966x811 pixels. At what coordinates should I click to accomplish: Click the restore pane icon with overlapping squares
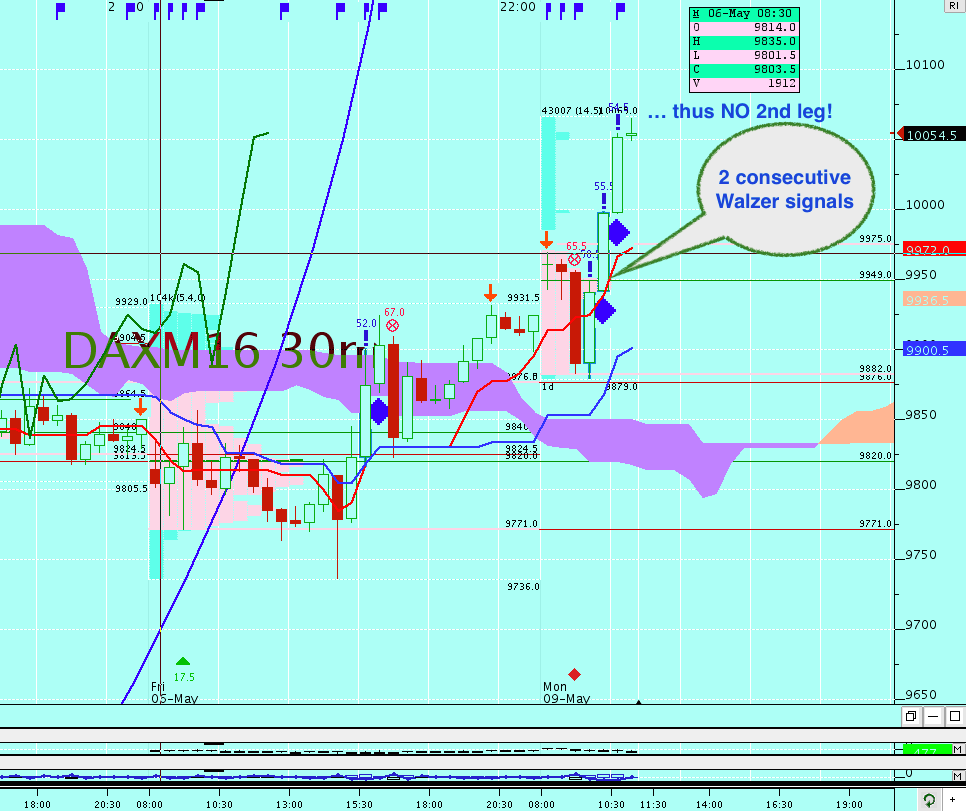911,716
